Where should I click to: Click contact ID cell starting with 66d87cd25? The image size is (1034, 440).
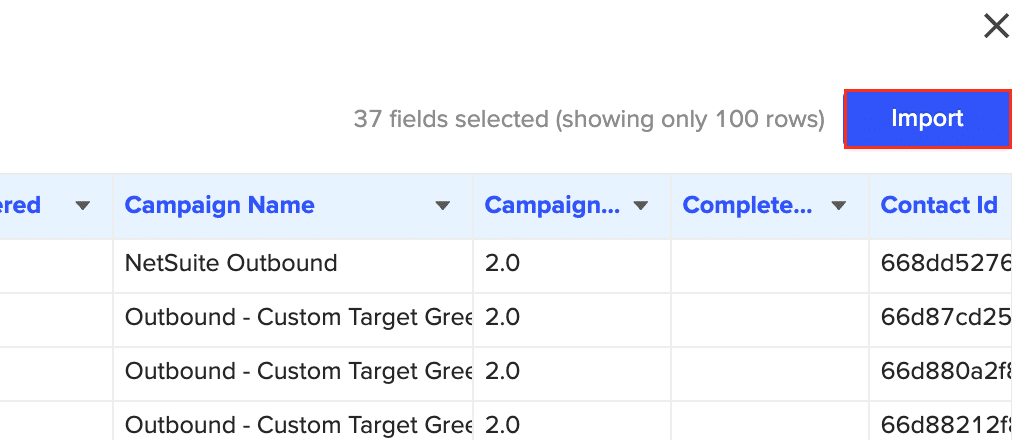[x=945, y=317]
